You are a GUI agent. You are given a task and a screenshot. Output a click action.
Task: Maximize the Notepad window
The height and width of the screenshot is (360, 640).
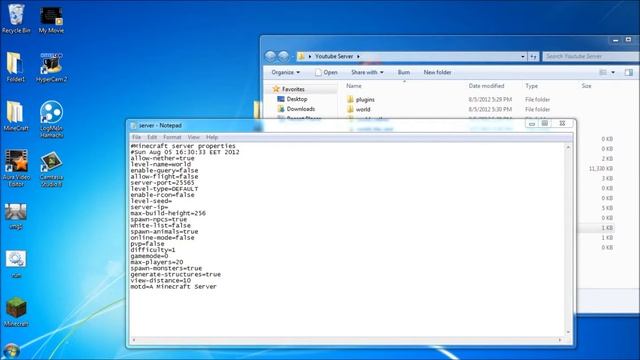(x=544, y=123)
